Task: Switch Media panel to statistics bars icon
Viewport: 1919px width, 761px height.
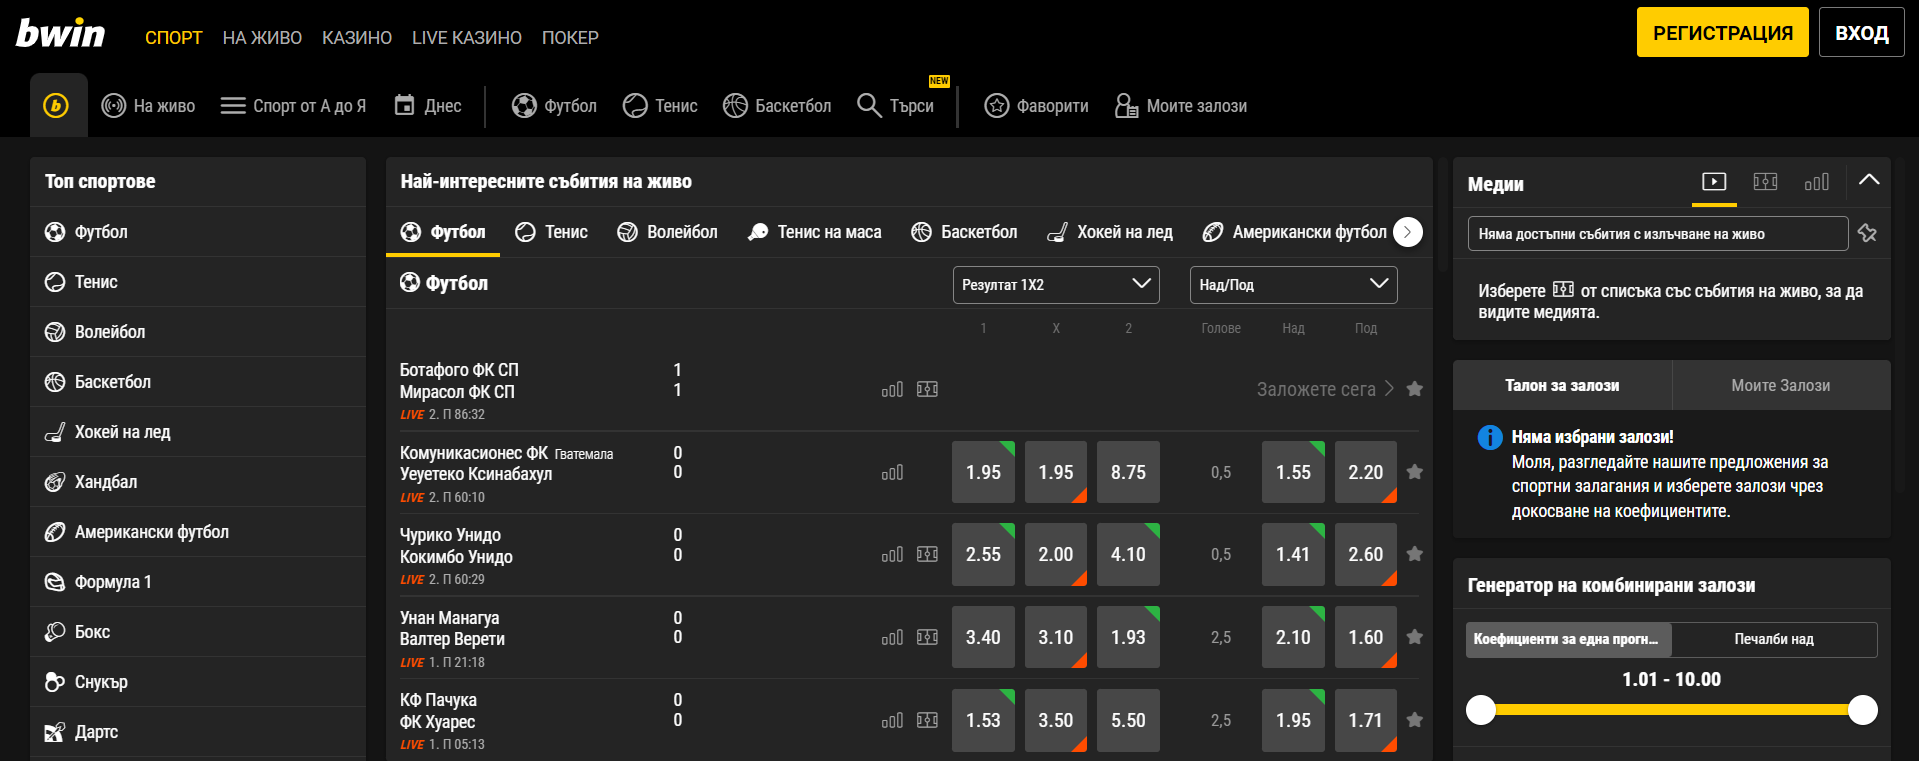Action: [1816, 181]
